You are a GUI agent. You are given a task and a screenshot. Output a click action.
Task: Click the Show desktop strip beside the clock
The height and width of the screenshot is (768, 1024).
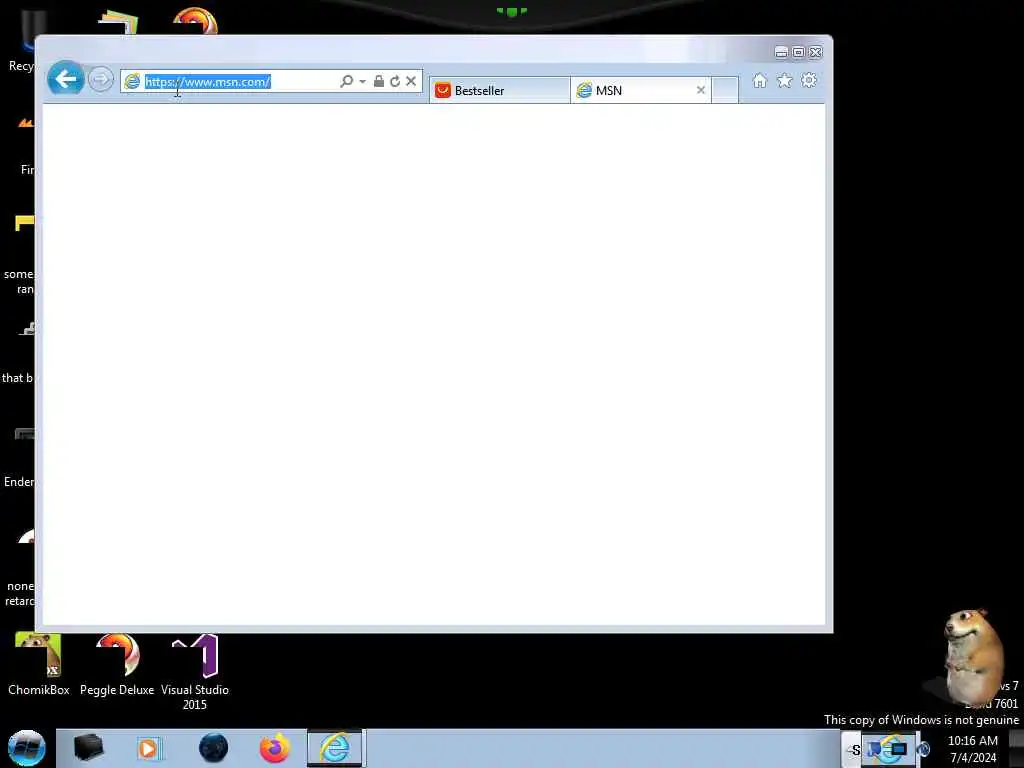click(1016, 749)
